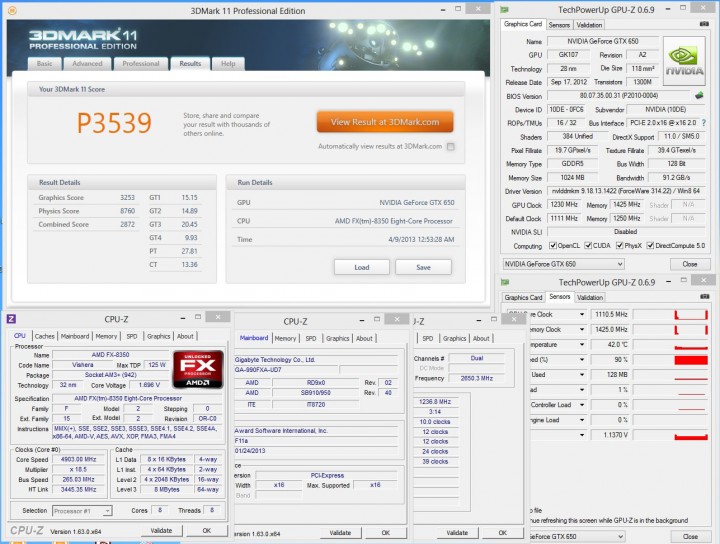Click the BIOS Version field 80.07.35.00.31

(619, 95)
